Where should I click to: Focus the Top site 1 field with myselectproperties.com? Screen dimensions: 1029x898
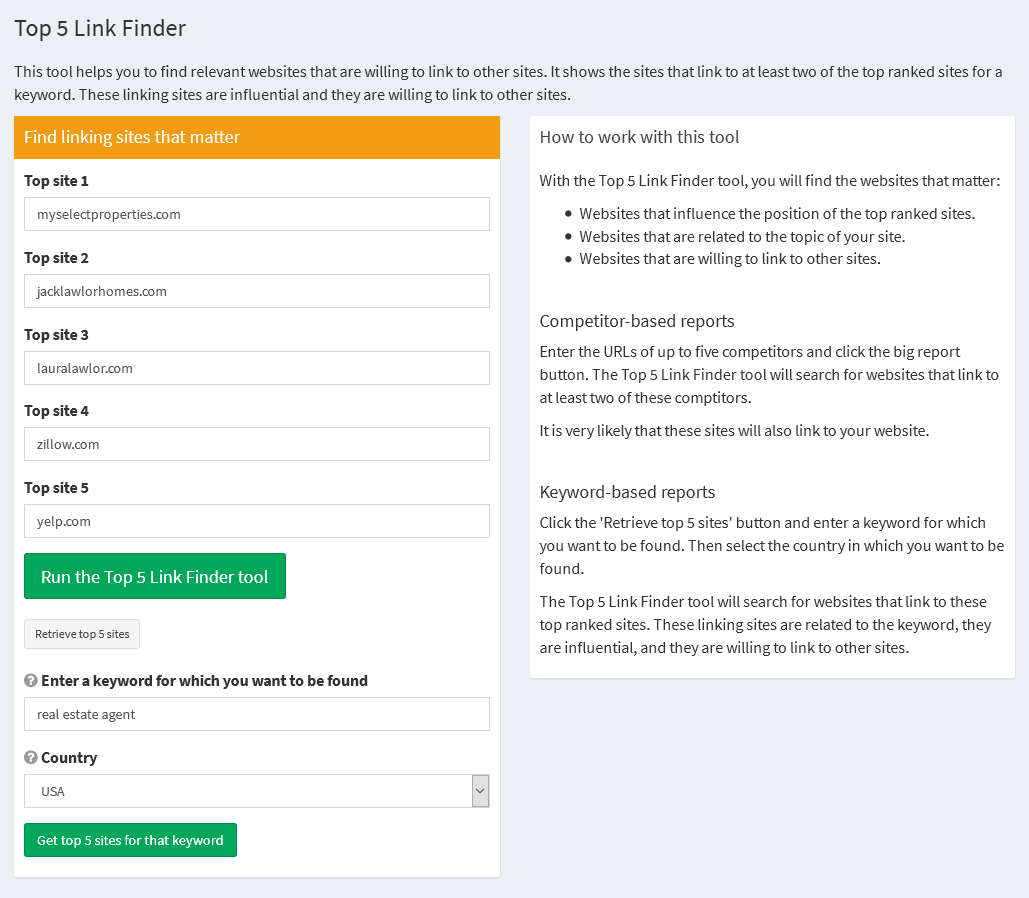(x=256, y=214)
